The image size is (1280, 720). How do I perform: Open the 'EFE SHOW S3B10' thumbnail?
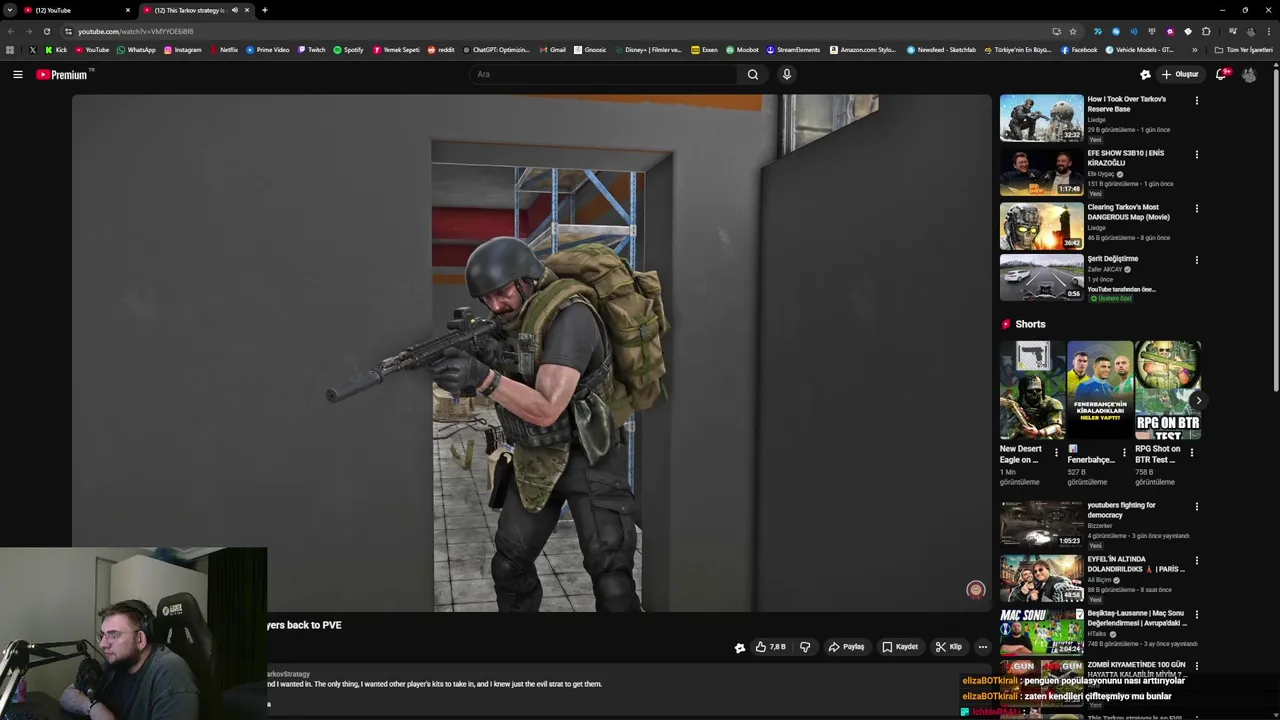pyautogui.click(x=1041, y=172)
